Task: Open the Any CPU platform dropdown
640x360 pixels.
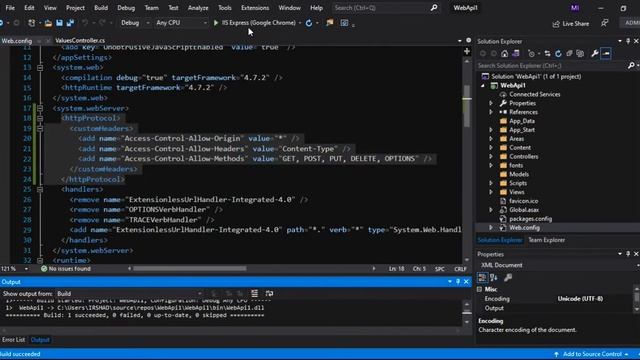Action: click(181, 23)
